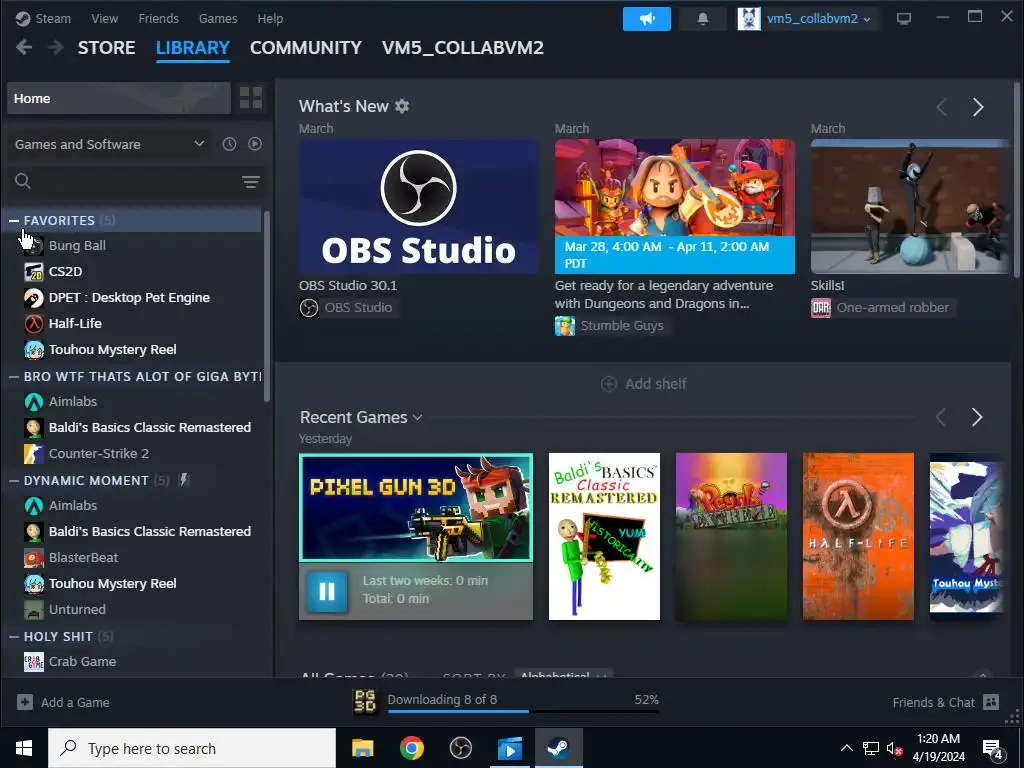The height and width of the screenshot is (768, 1024).
Task: Click the recent activity clock icon
Action: pos(229,144)
